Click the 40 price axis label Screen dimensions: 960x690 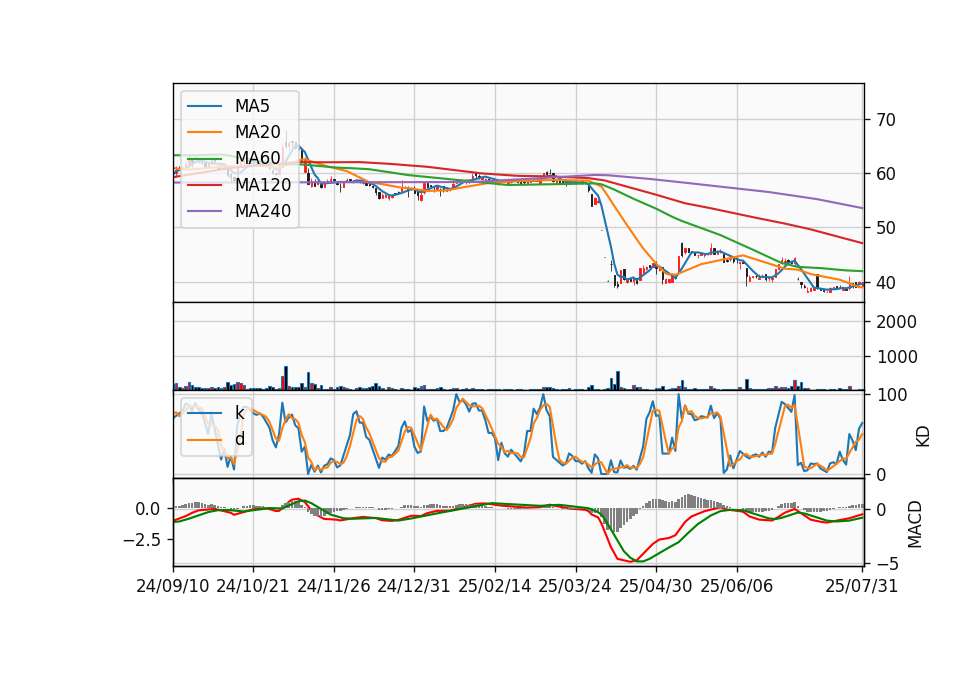[x=886, y=282]
